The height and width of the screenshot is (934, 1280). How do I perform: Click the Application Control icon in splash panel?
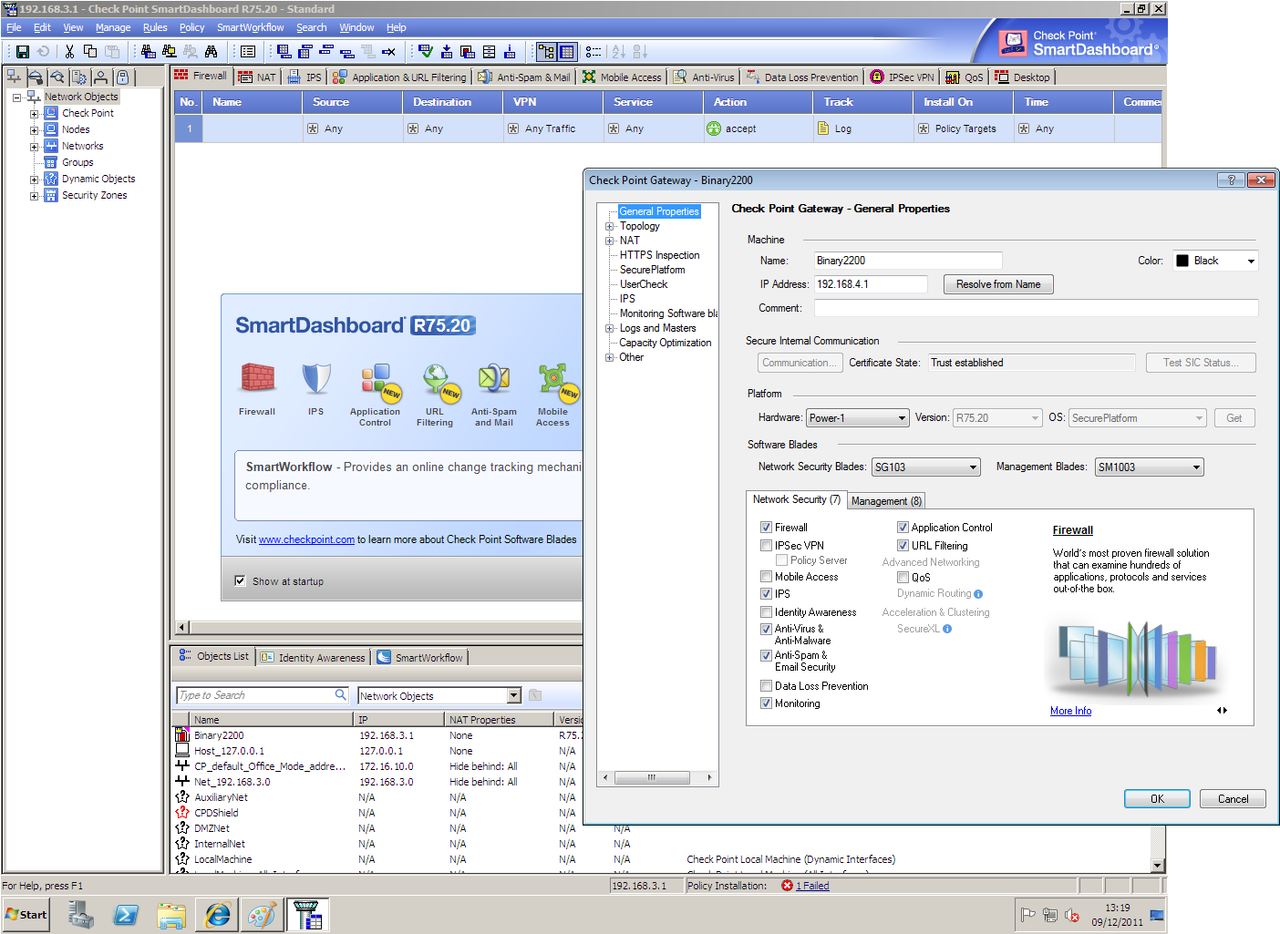[x=379, y=381]
